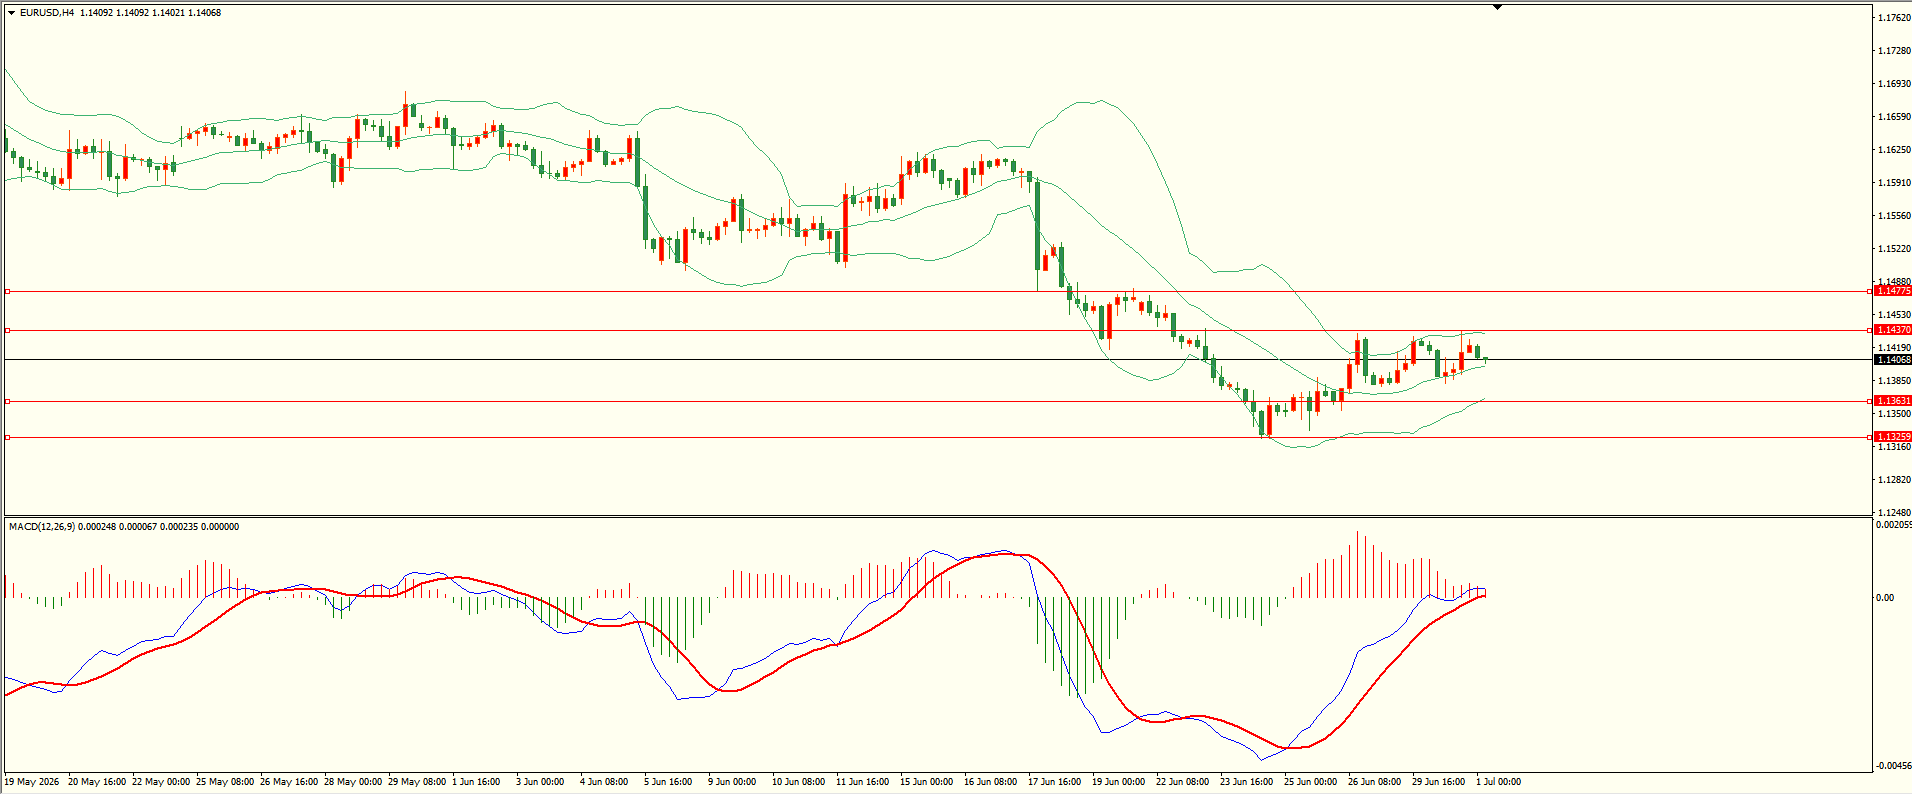Click the 1.14530 price scale value
This screenshot has height=795, width=1912.
point(1894,315)
